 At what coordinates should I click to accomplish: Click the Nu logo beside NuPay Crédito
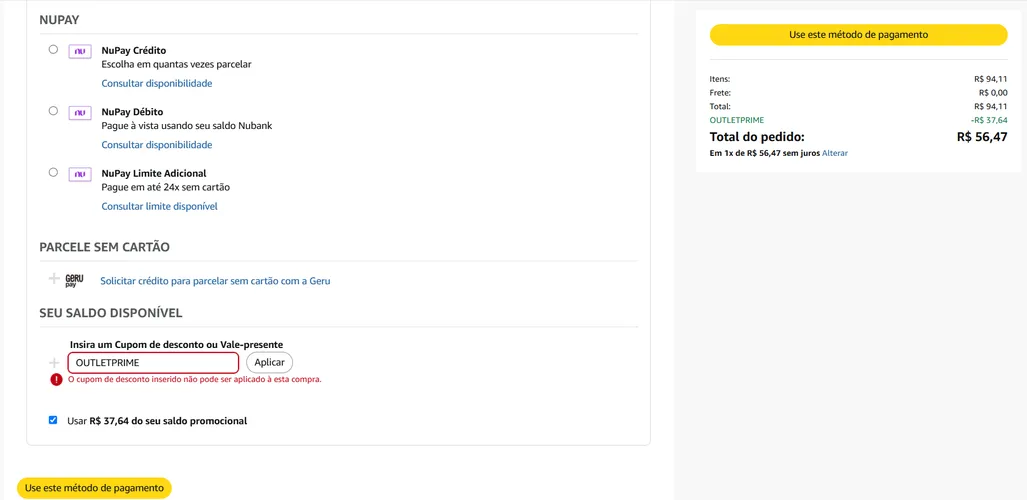[79, 51]
